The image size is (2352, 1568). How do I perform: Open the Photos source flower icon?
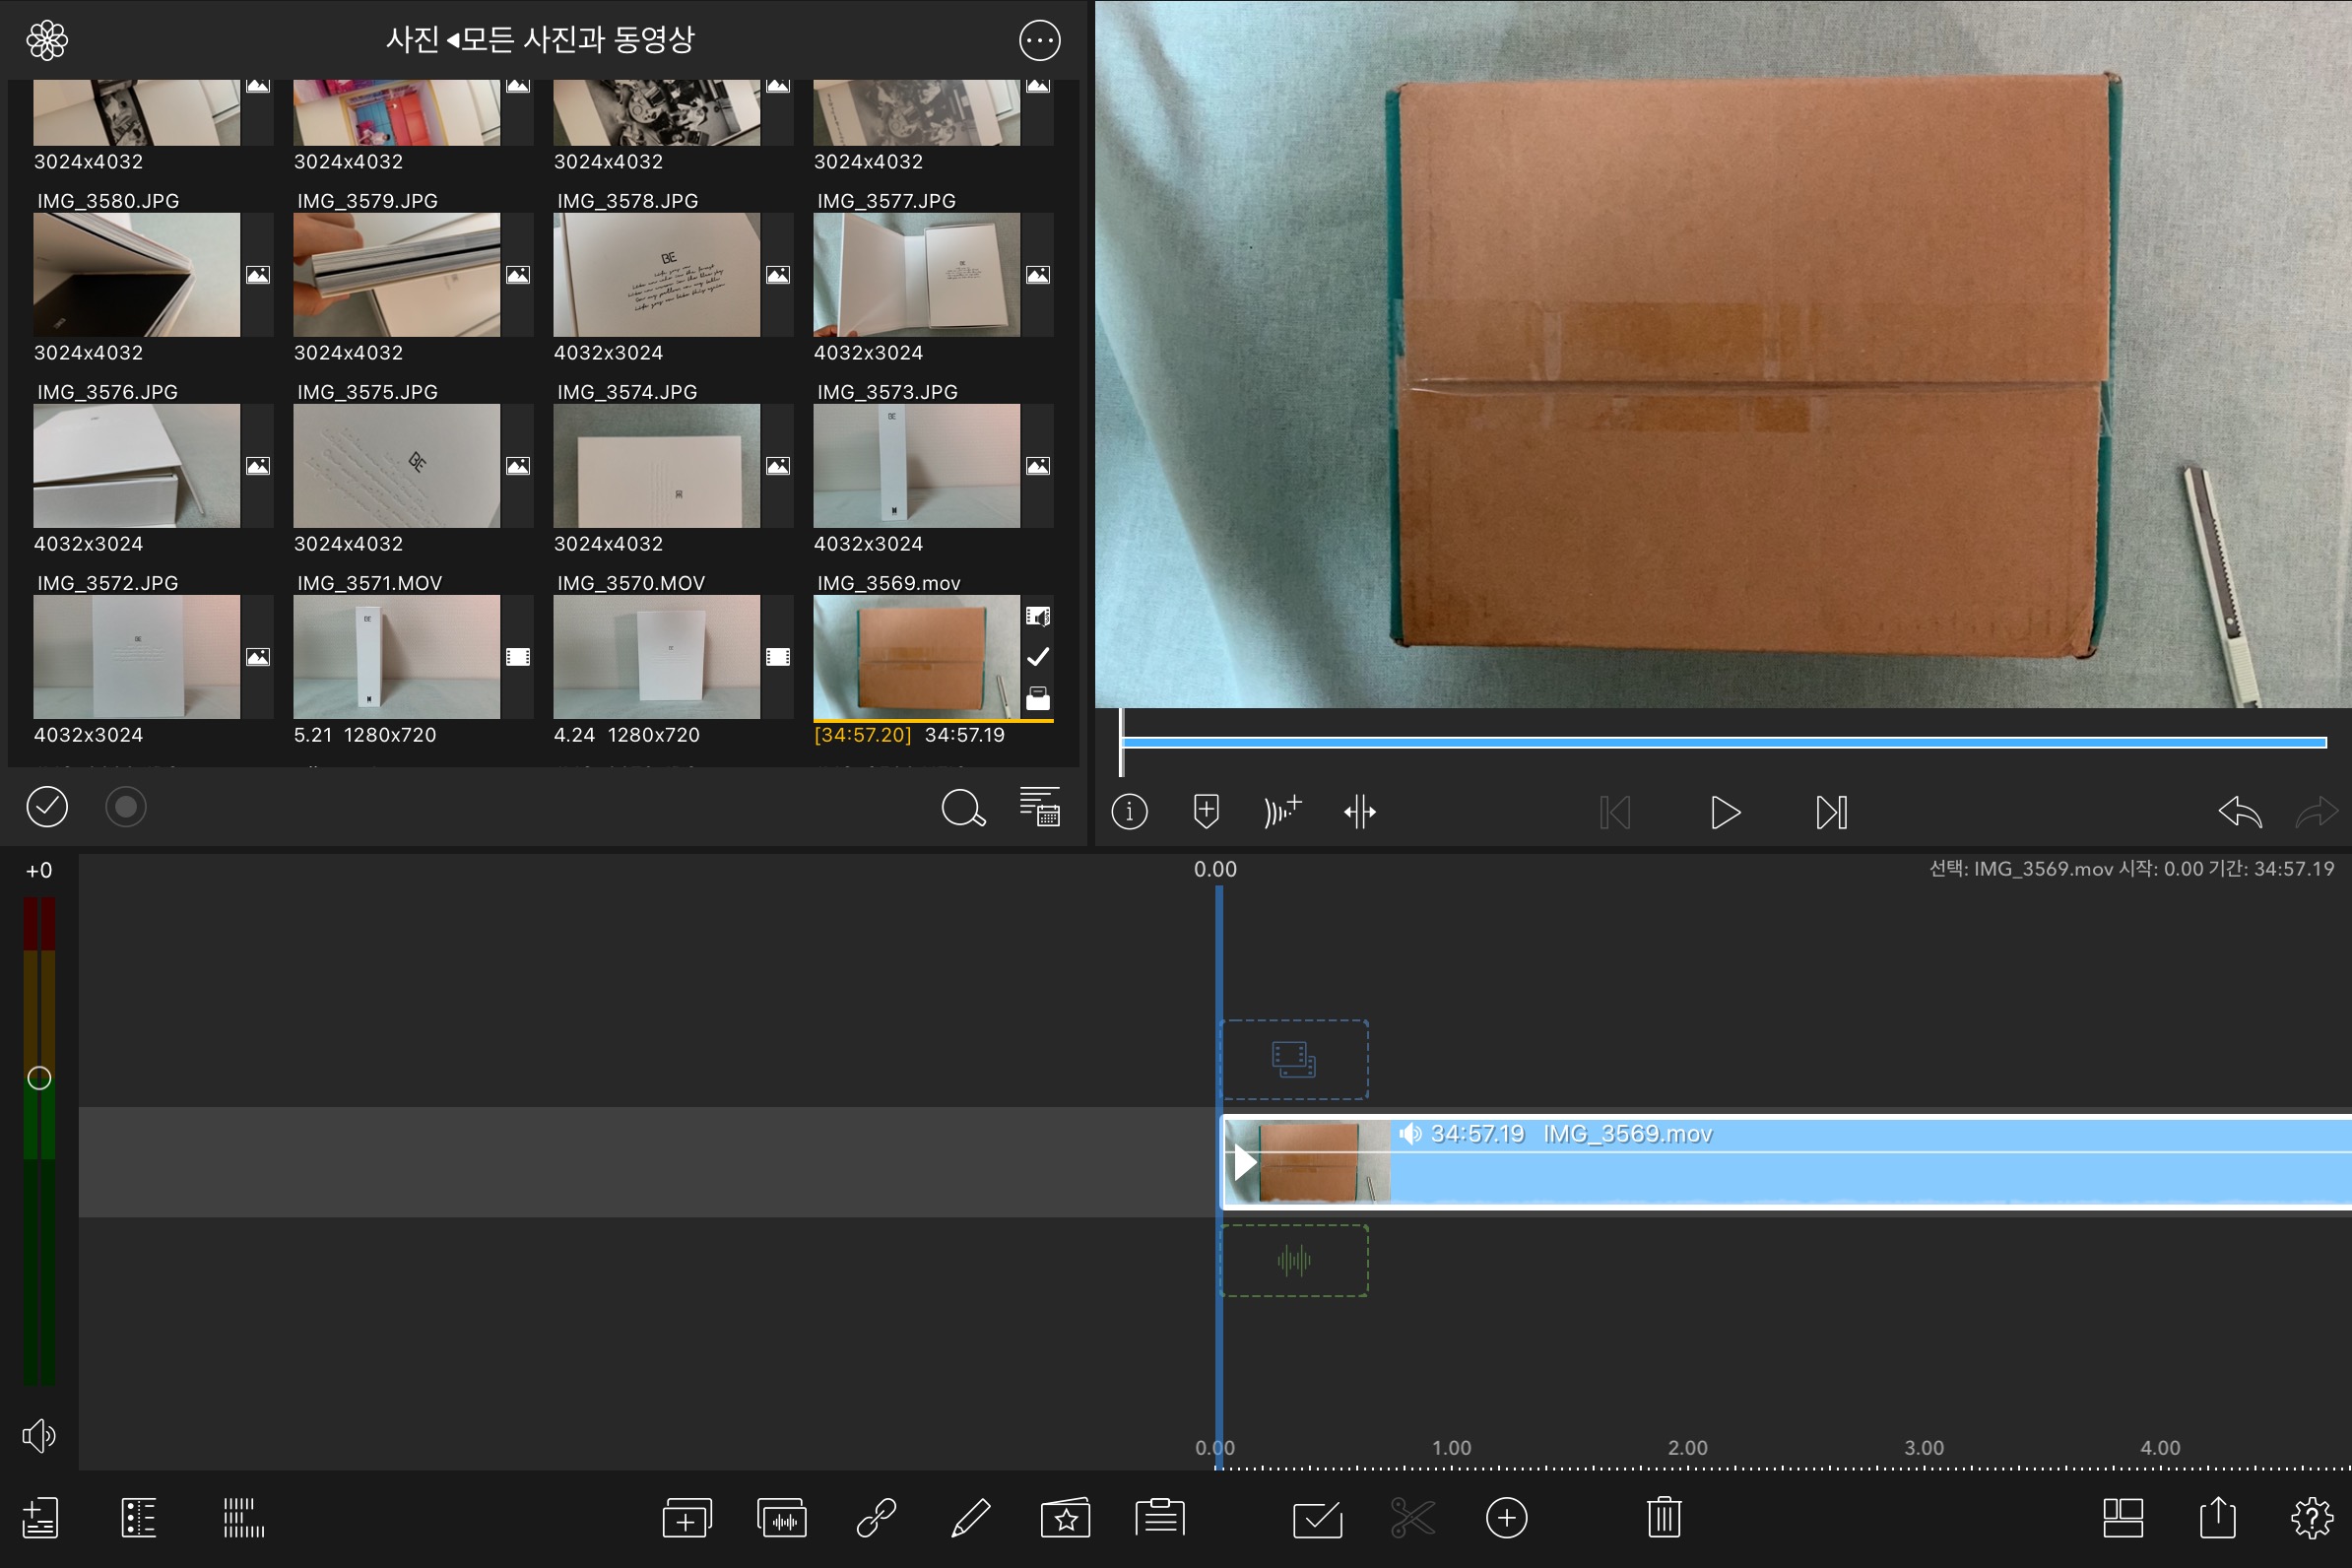47,40
